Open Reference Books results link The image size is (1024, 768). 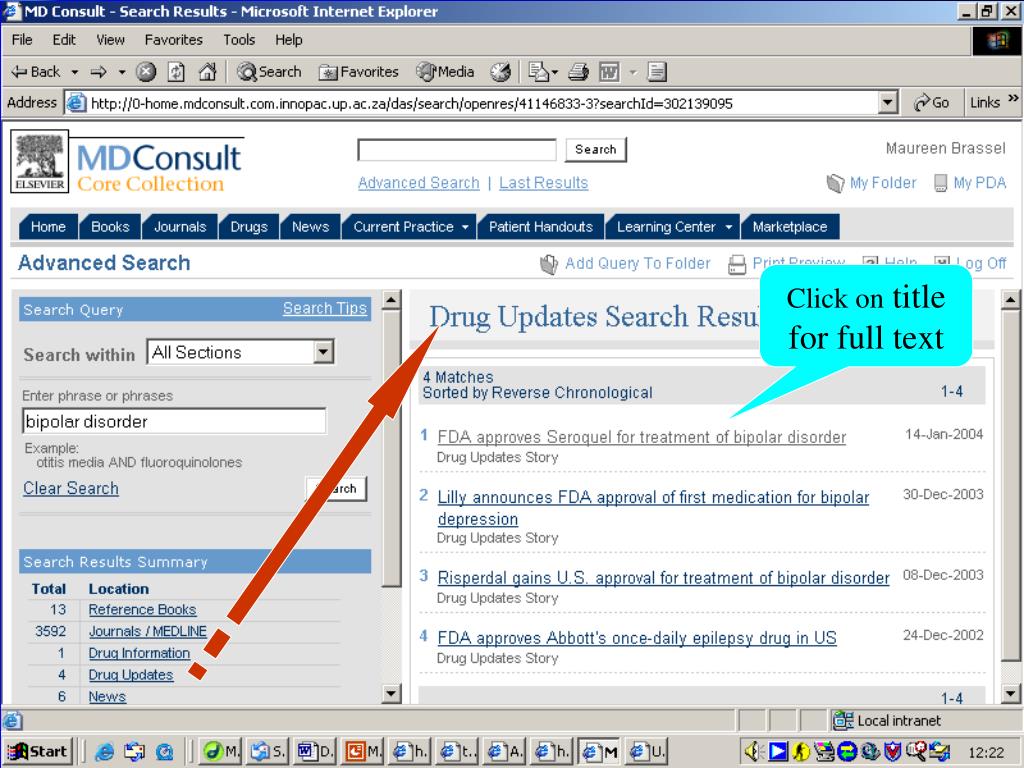pos(142,609)
